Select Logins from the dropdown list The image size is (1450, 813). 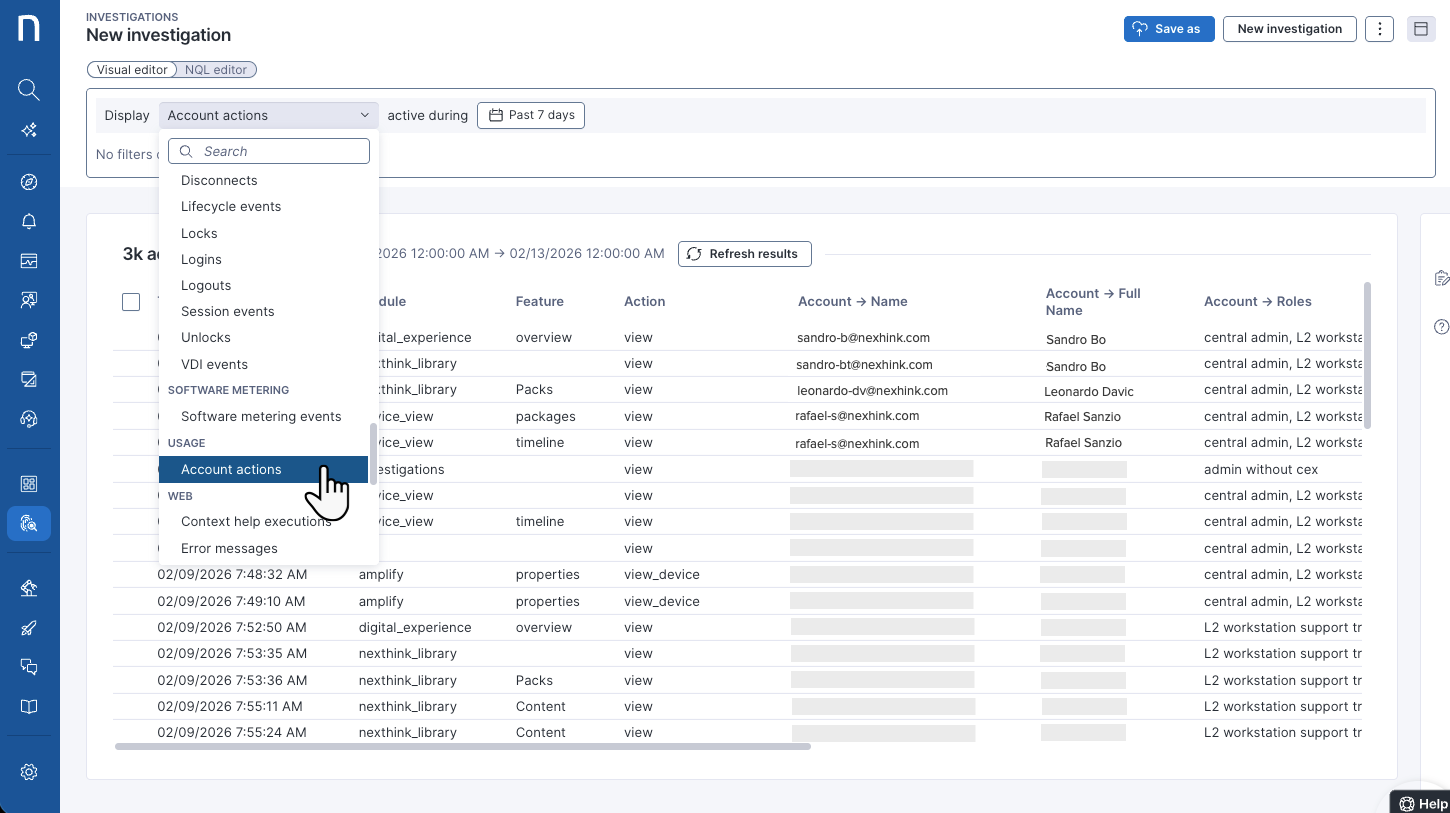pyautogui.click(x=201, y=259)
